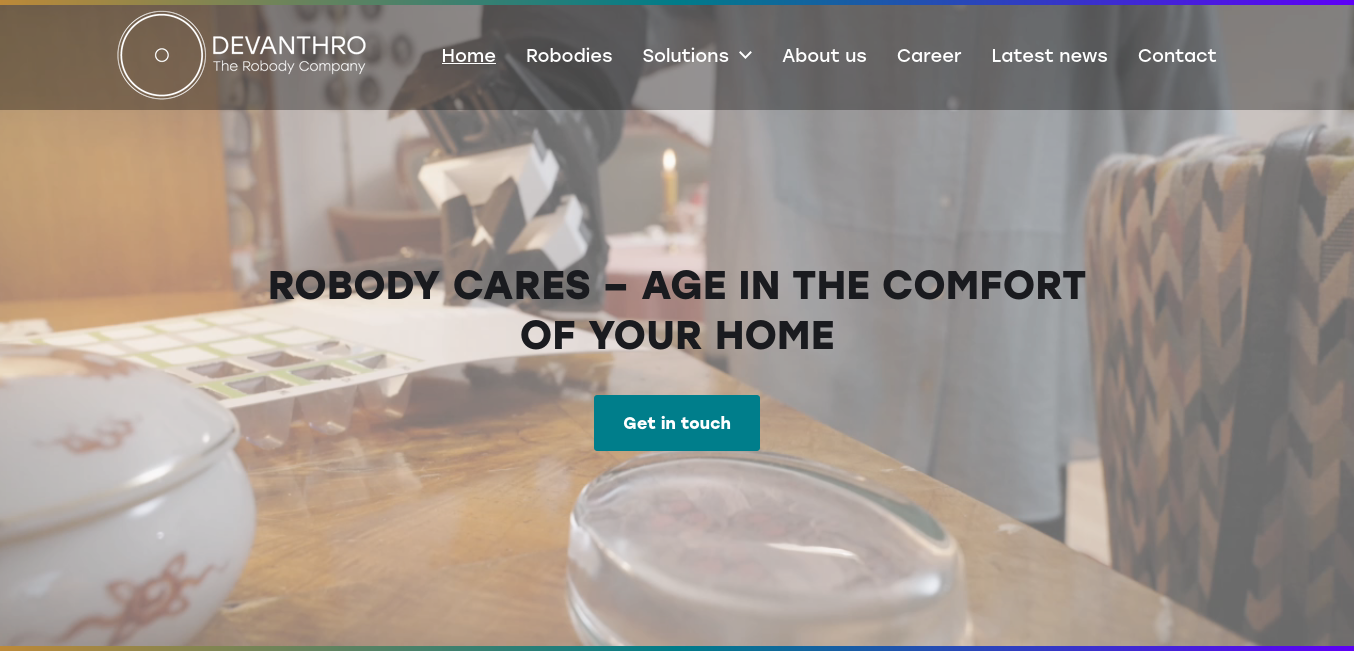Open the Robodies page

pos(569,56)
